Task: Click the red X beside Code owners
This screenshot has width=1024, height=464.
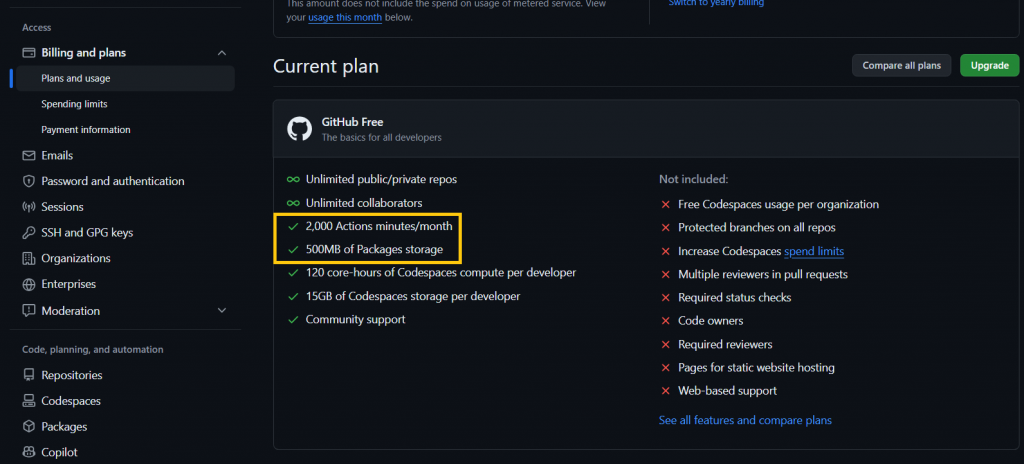Action: [x=665, y=321]
